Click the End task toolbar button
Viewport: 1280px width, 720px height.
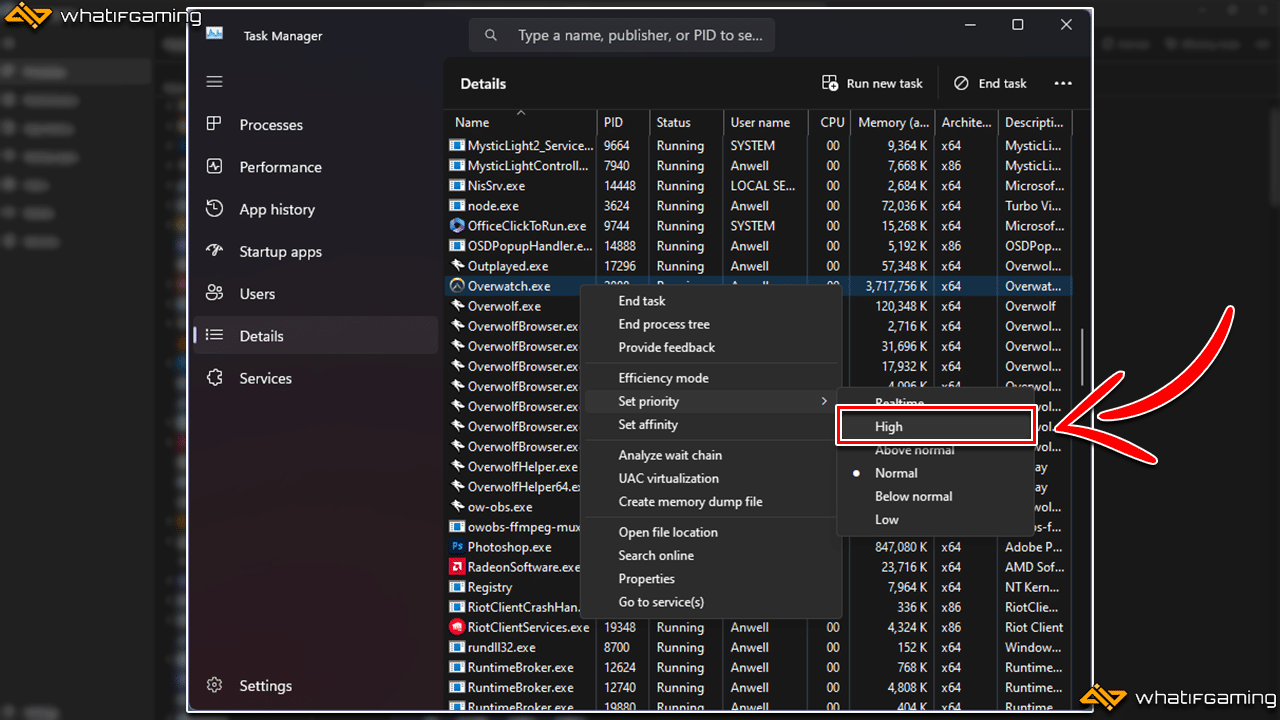pyautogui.click(x=990, y=83)
